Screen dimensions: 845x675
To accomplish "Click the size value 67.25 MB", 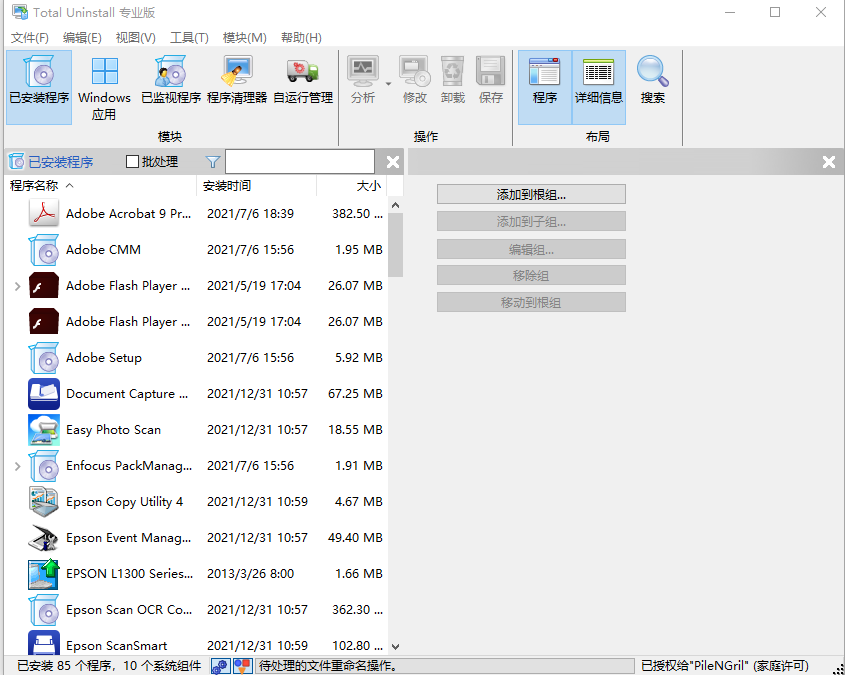I will click(355, 394).
